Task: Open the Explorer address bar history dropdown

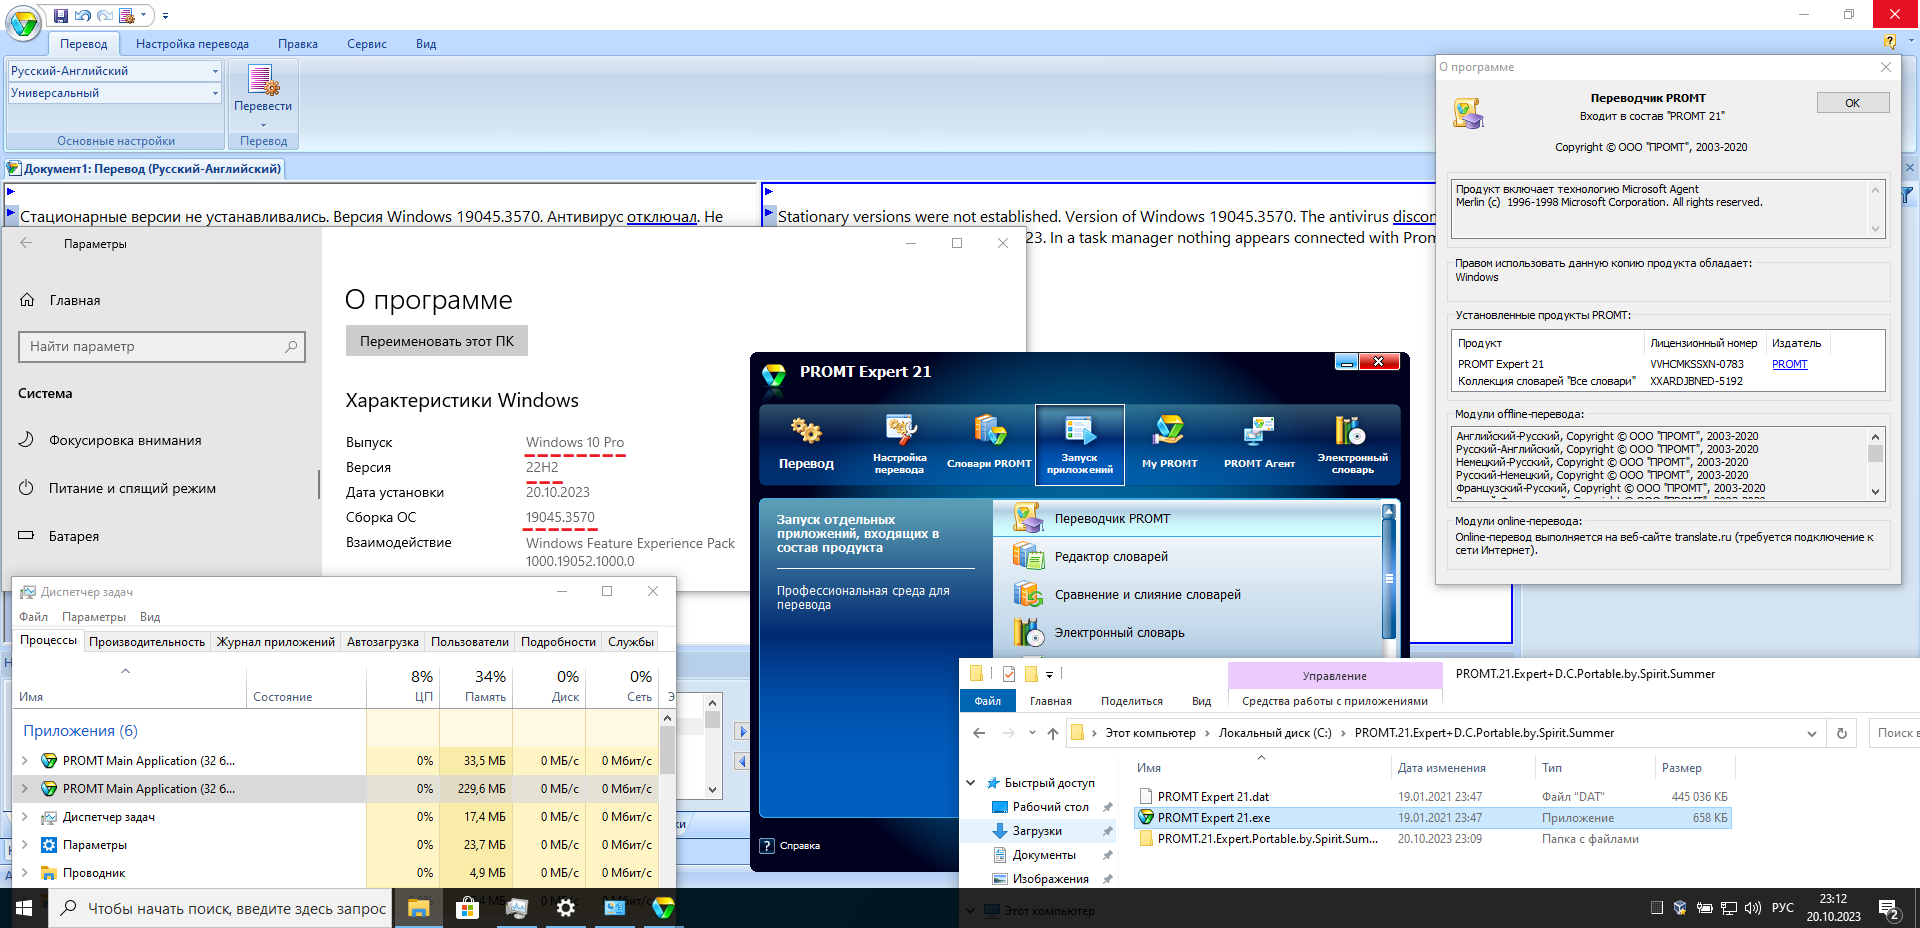Action: pos(1812,733)
